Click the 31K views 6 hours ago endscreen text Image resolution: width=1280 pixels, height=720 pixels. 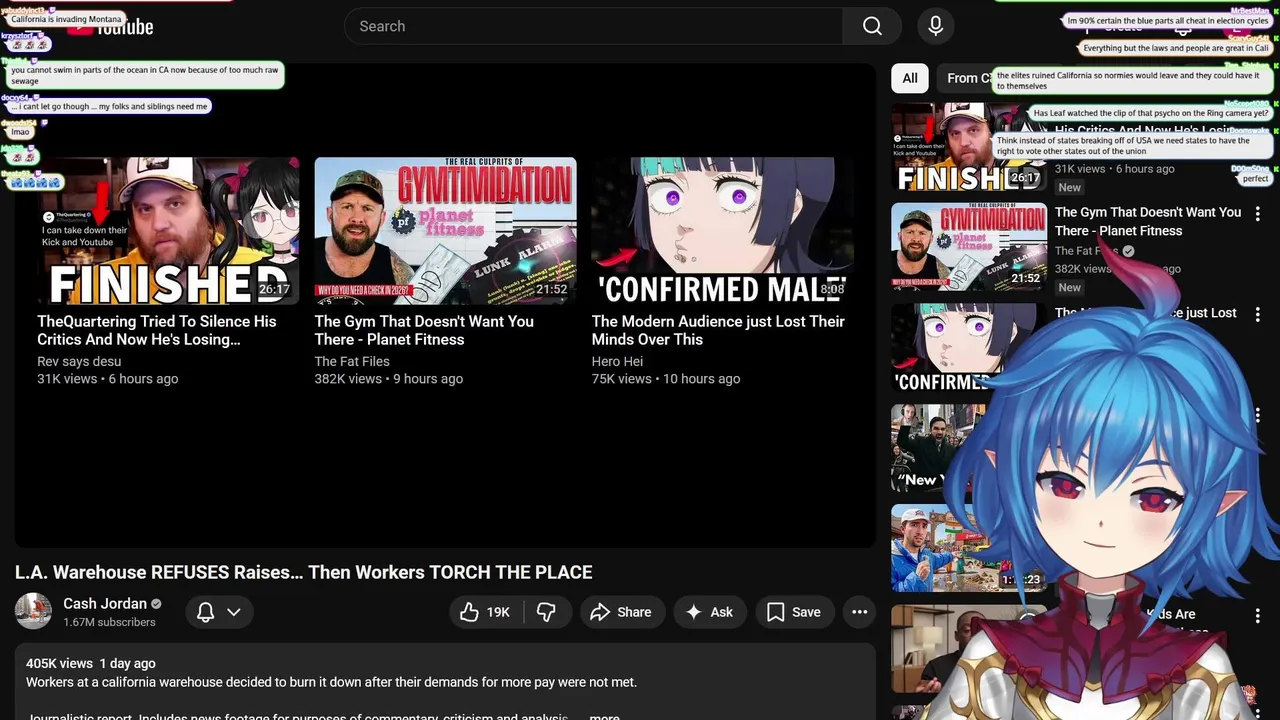tap(107, 379)
